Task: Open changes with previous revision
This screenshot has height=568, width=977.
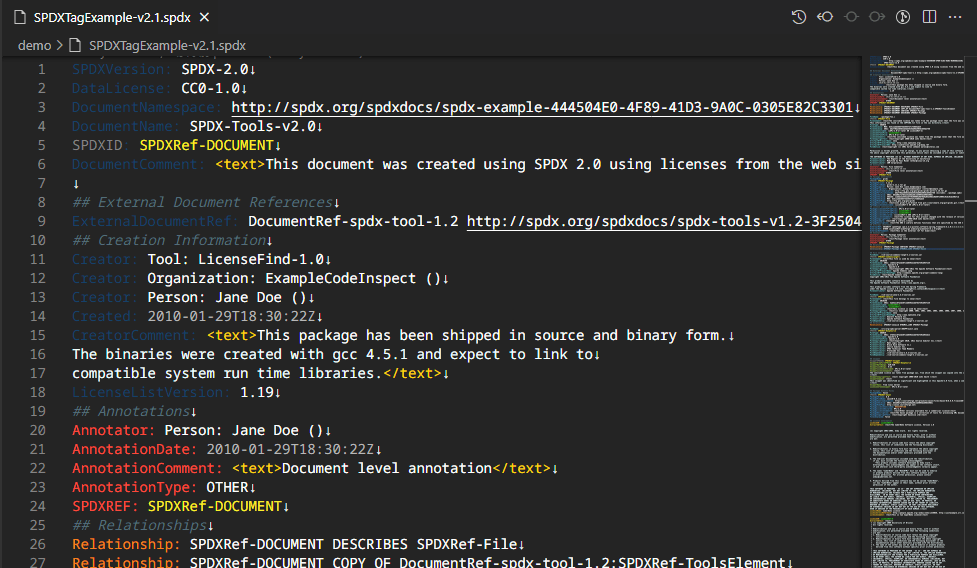Action: pos(825,17)
